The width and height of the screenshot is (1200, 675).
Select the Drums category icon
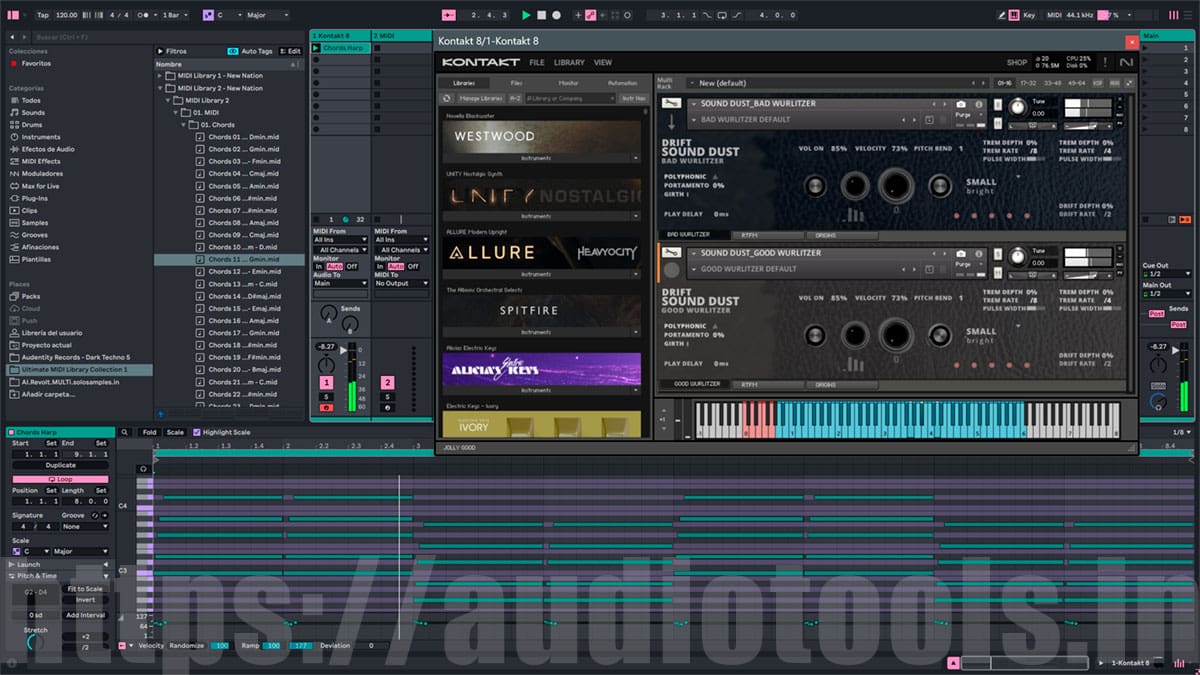click(13, 125)
